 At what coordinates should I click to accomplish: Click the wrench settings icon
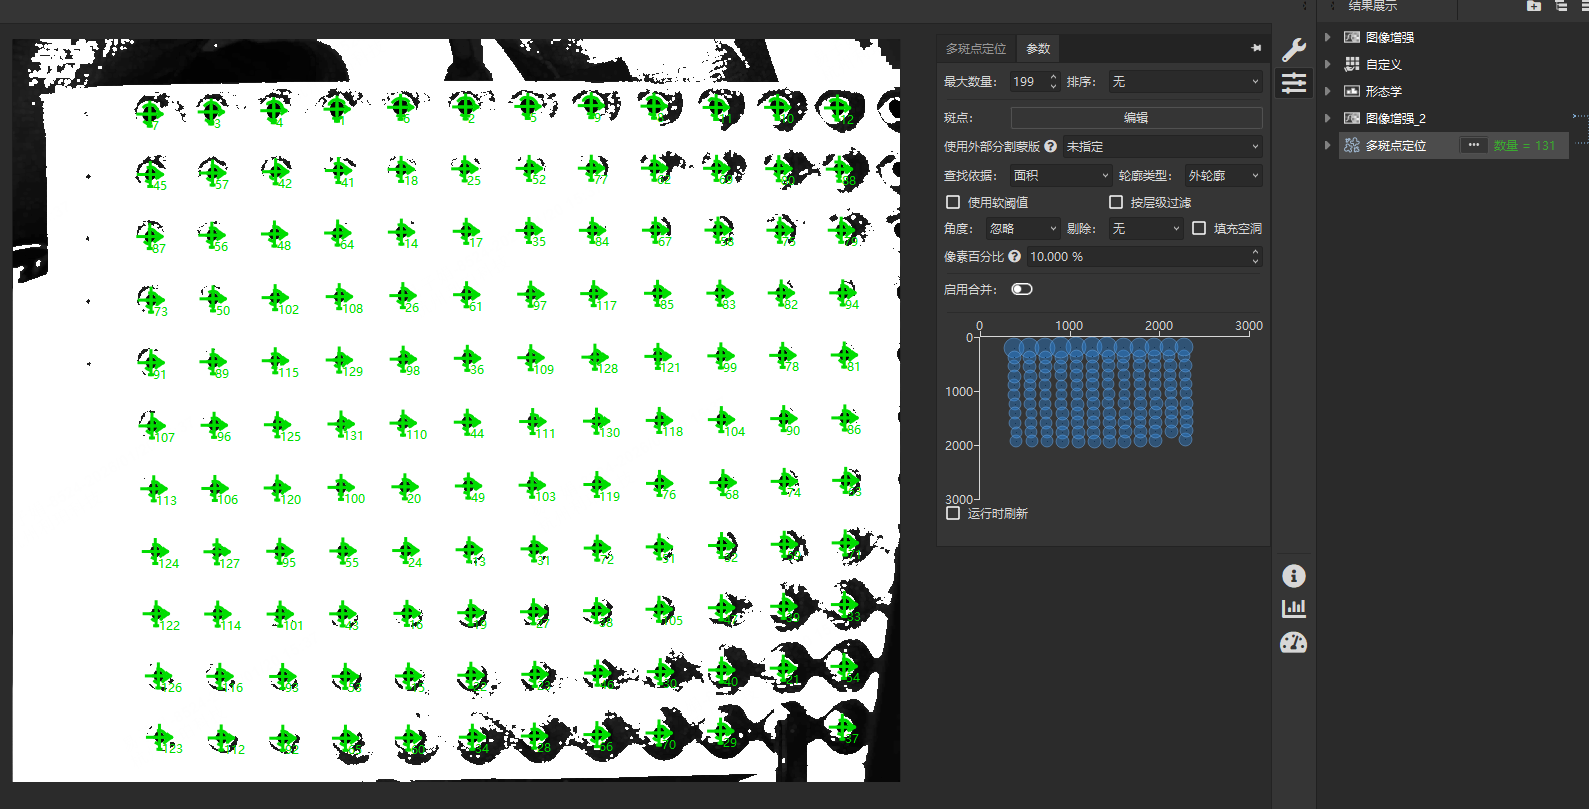click(1294, 50)
